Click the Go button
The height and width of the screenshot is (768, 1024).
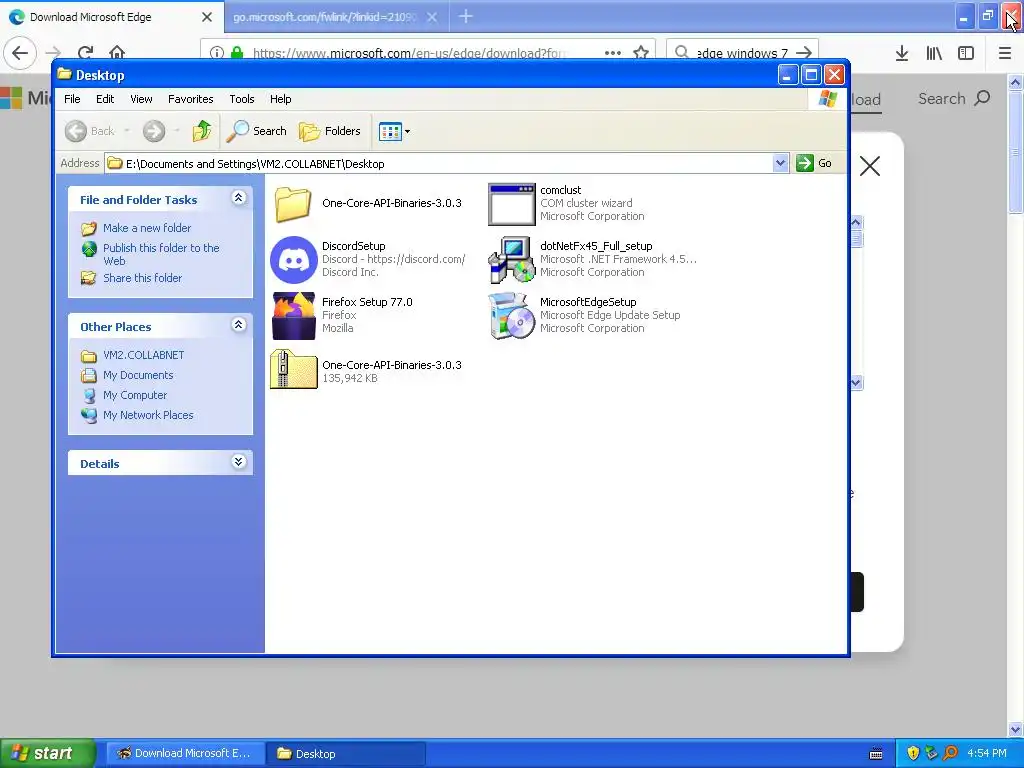tap(814, 163)
